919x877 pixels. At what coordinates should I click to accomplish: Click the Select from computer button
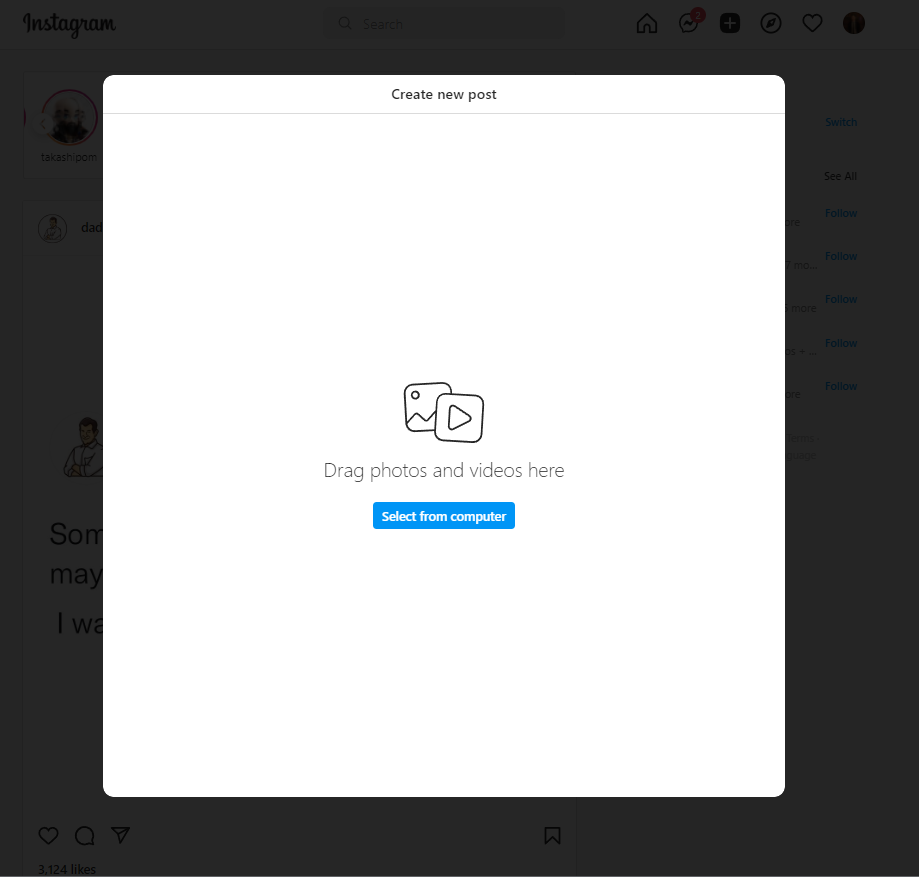(444, 516)
